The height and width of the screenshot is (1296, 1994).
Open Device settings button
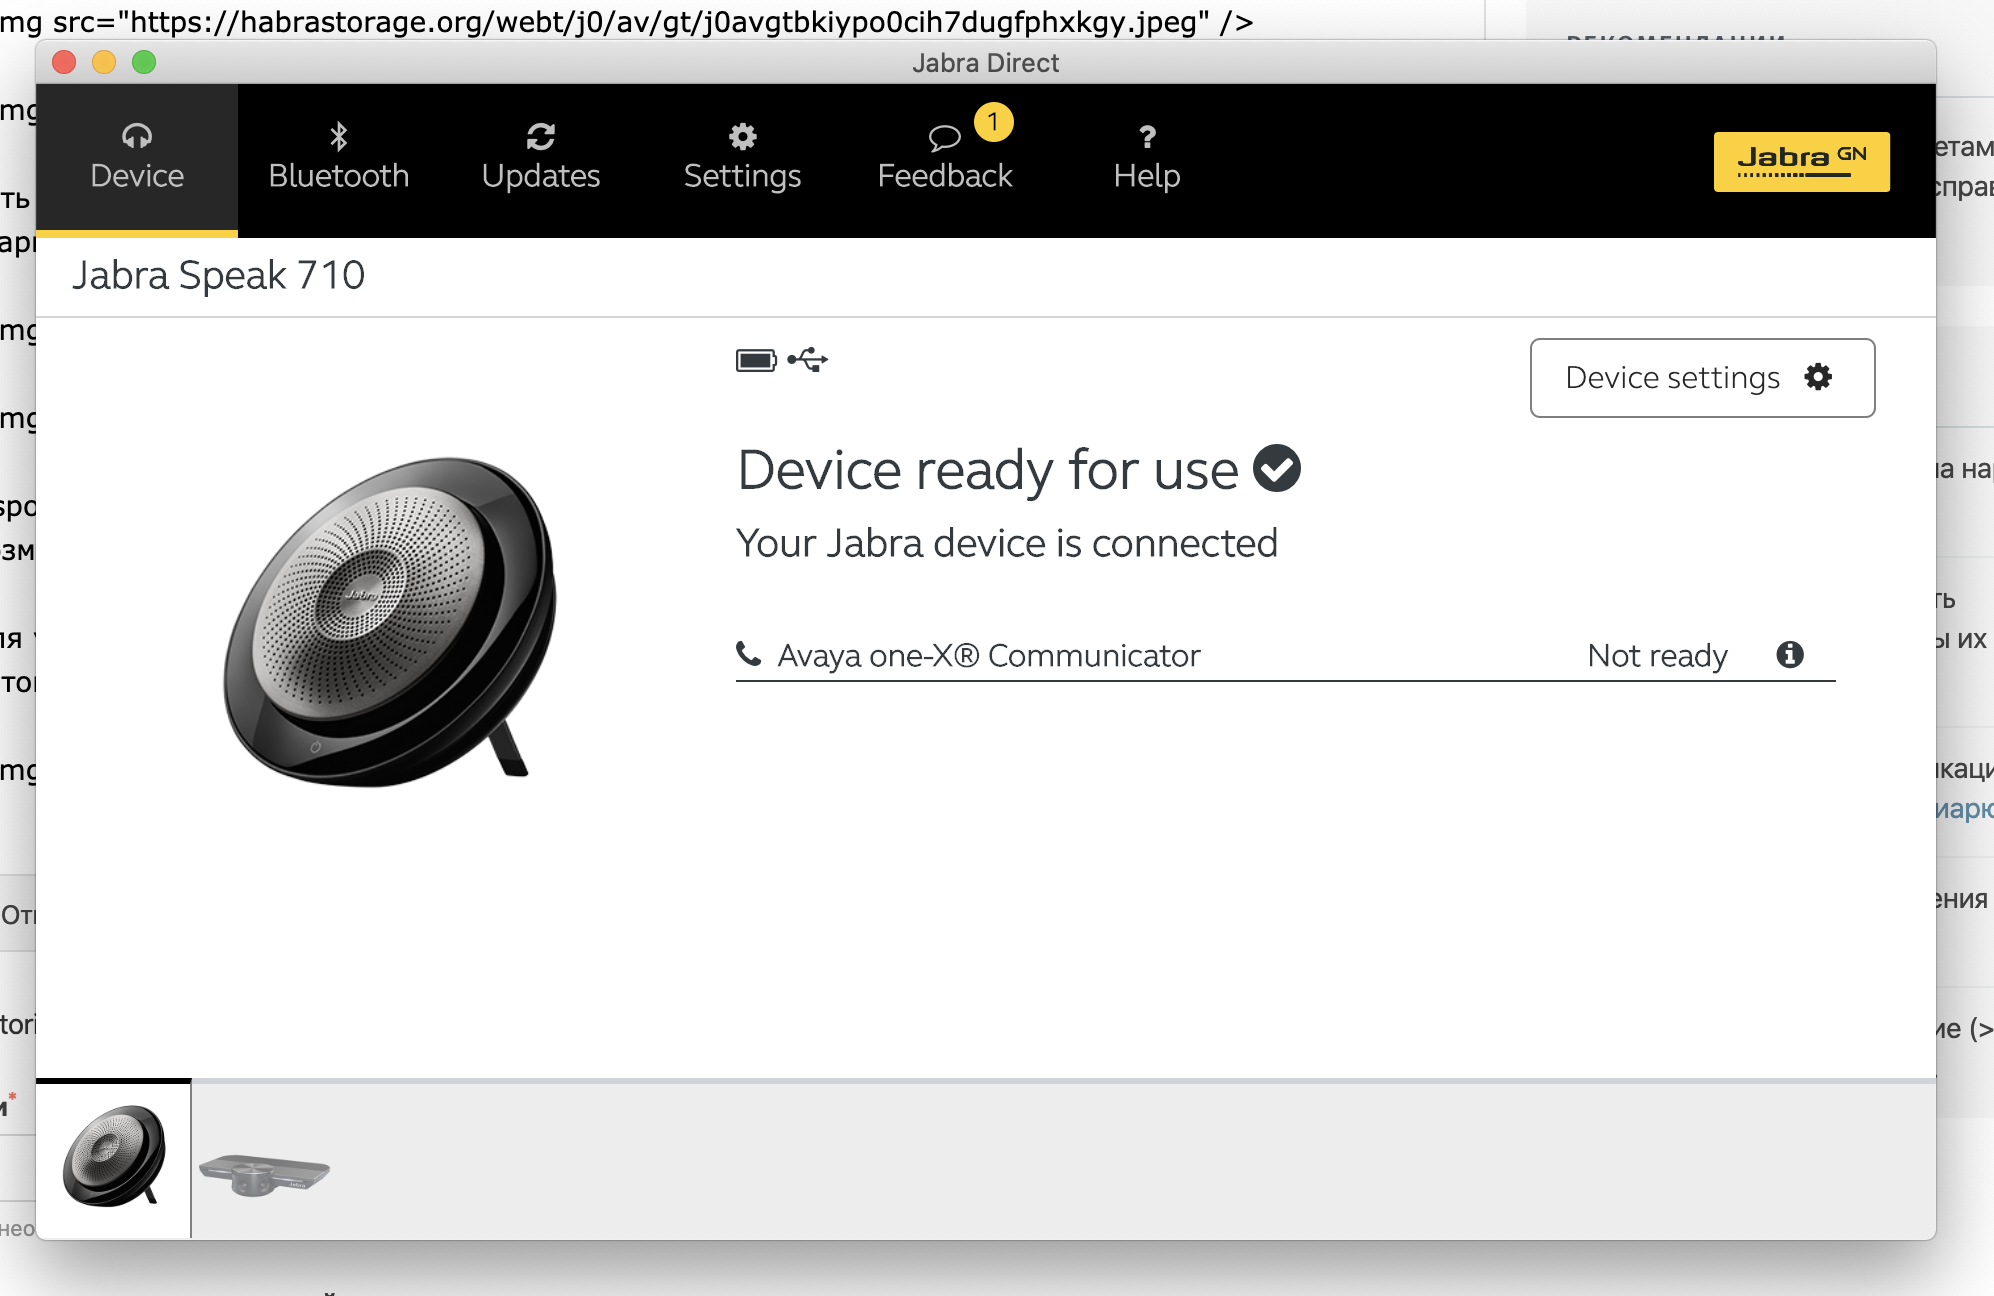[1702, 378]
